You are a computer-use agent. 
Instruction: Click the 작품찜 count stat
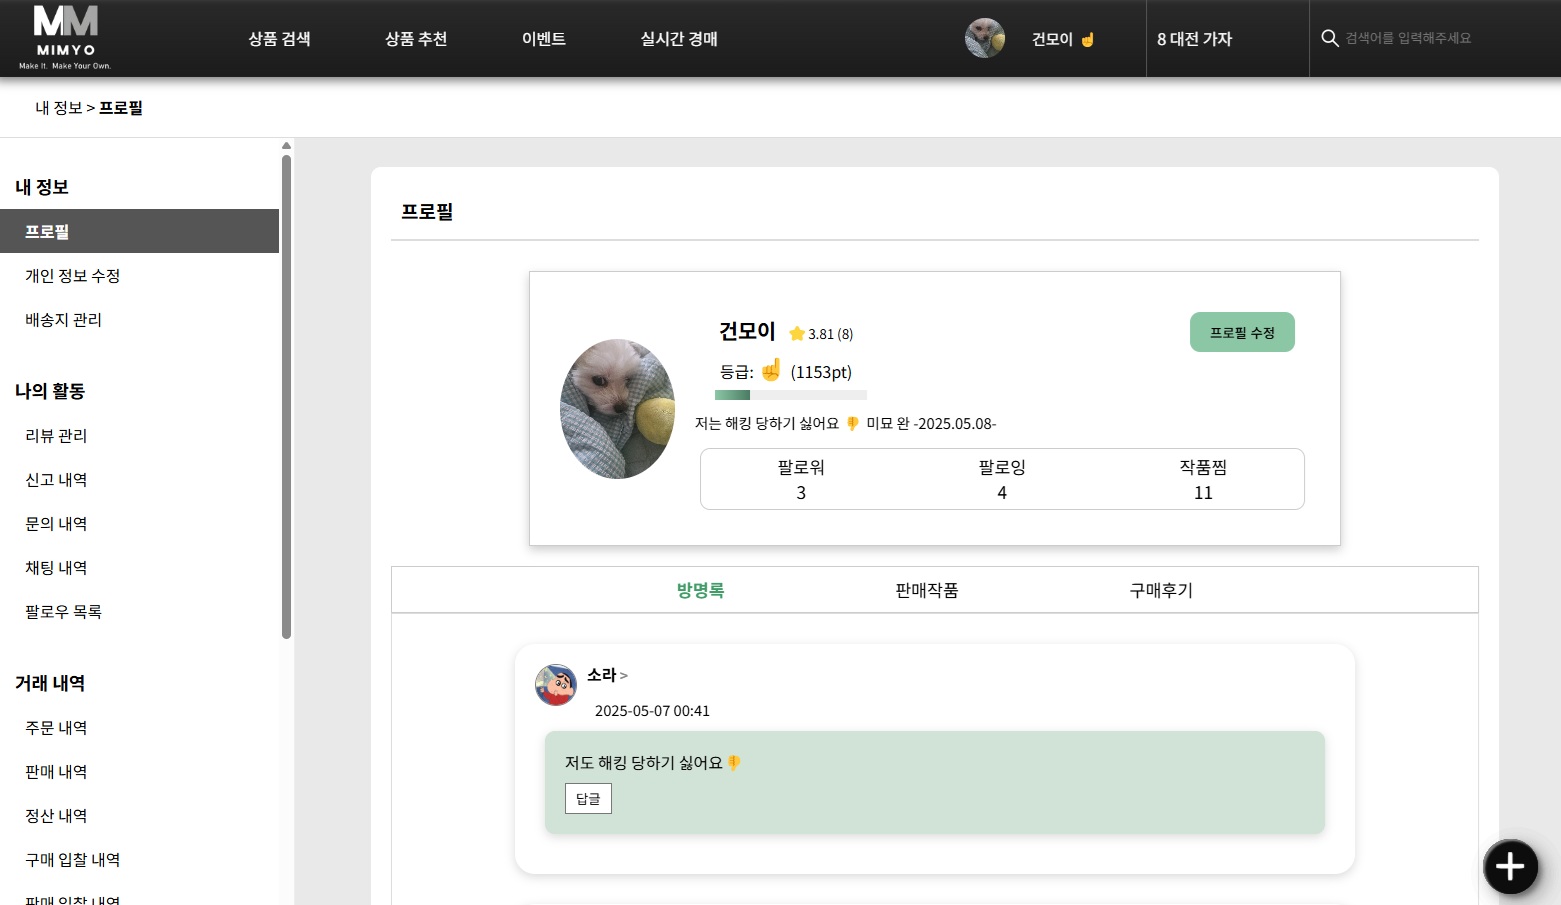point(1203,479)
